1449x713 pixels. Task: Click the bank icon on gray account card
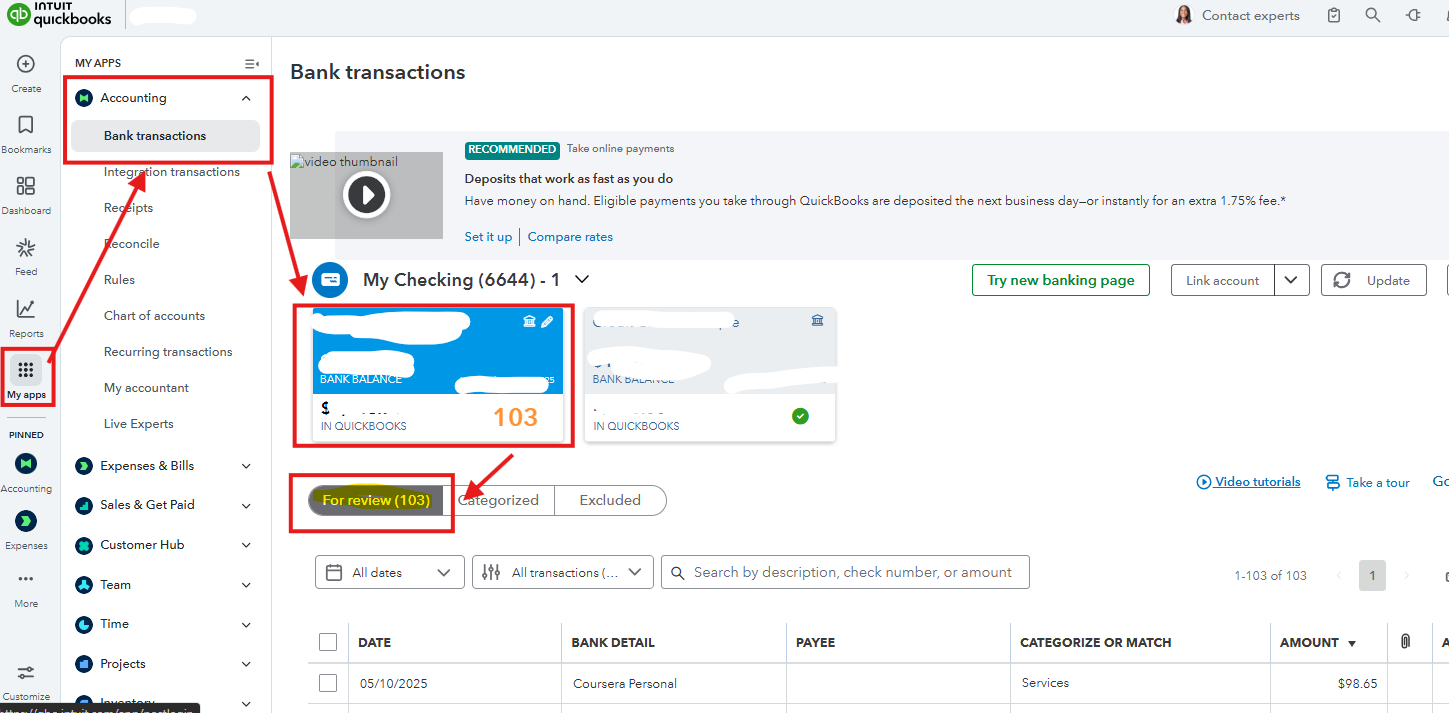pyautogui.click(x=817, y=320)
